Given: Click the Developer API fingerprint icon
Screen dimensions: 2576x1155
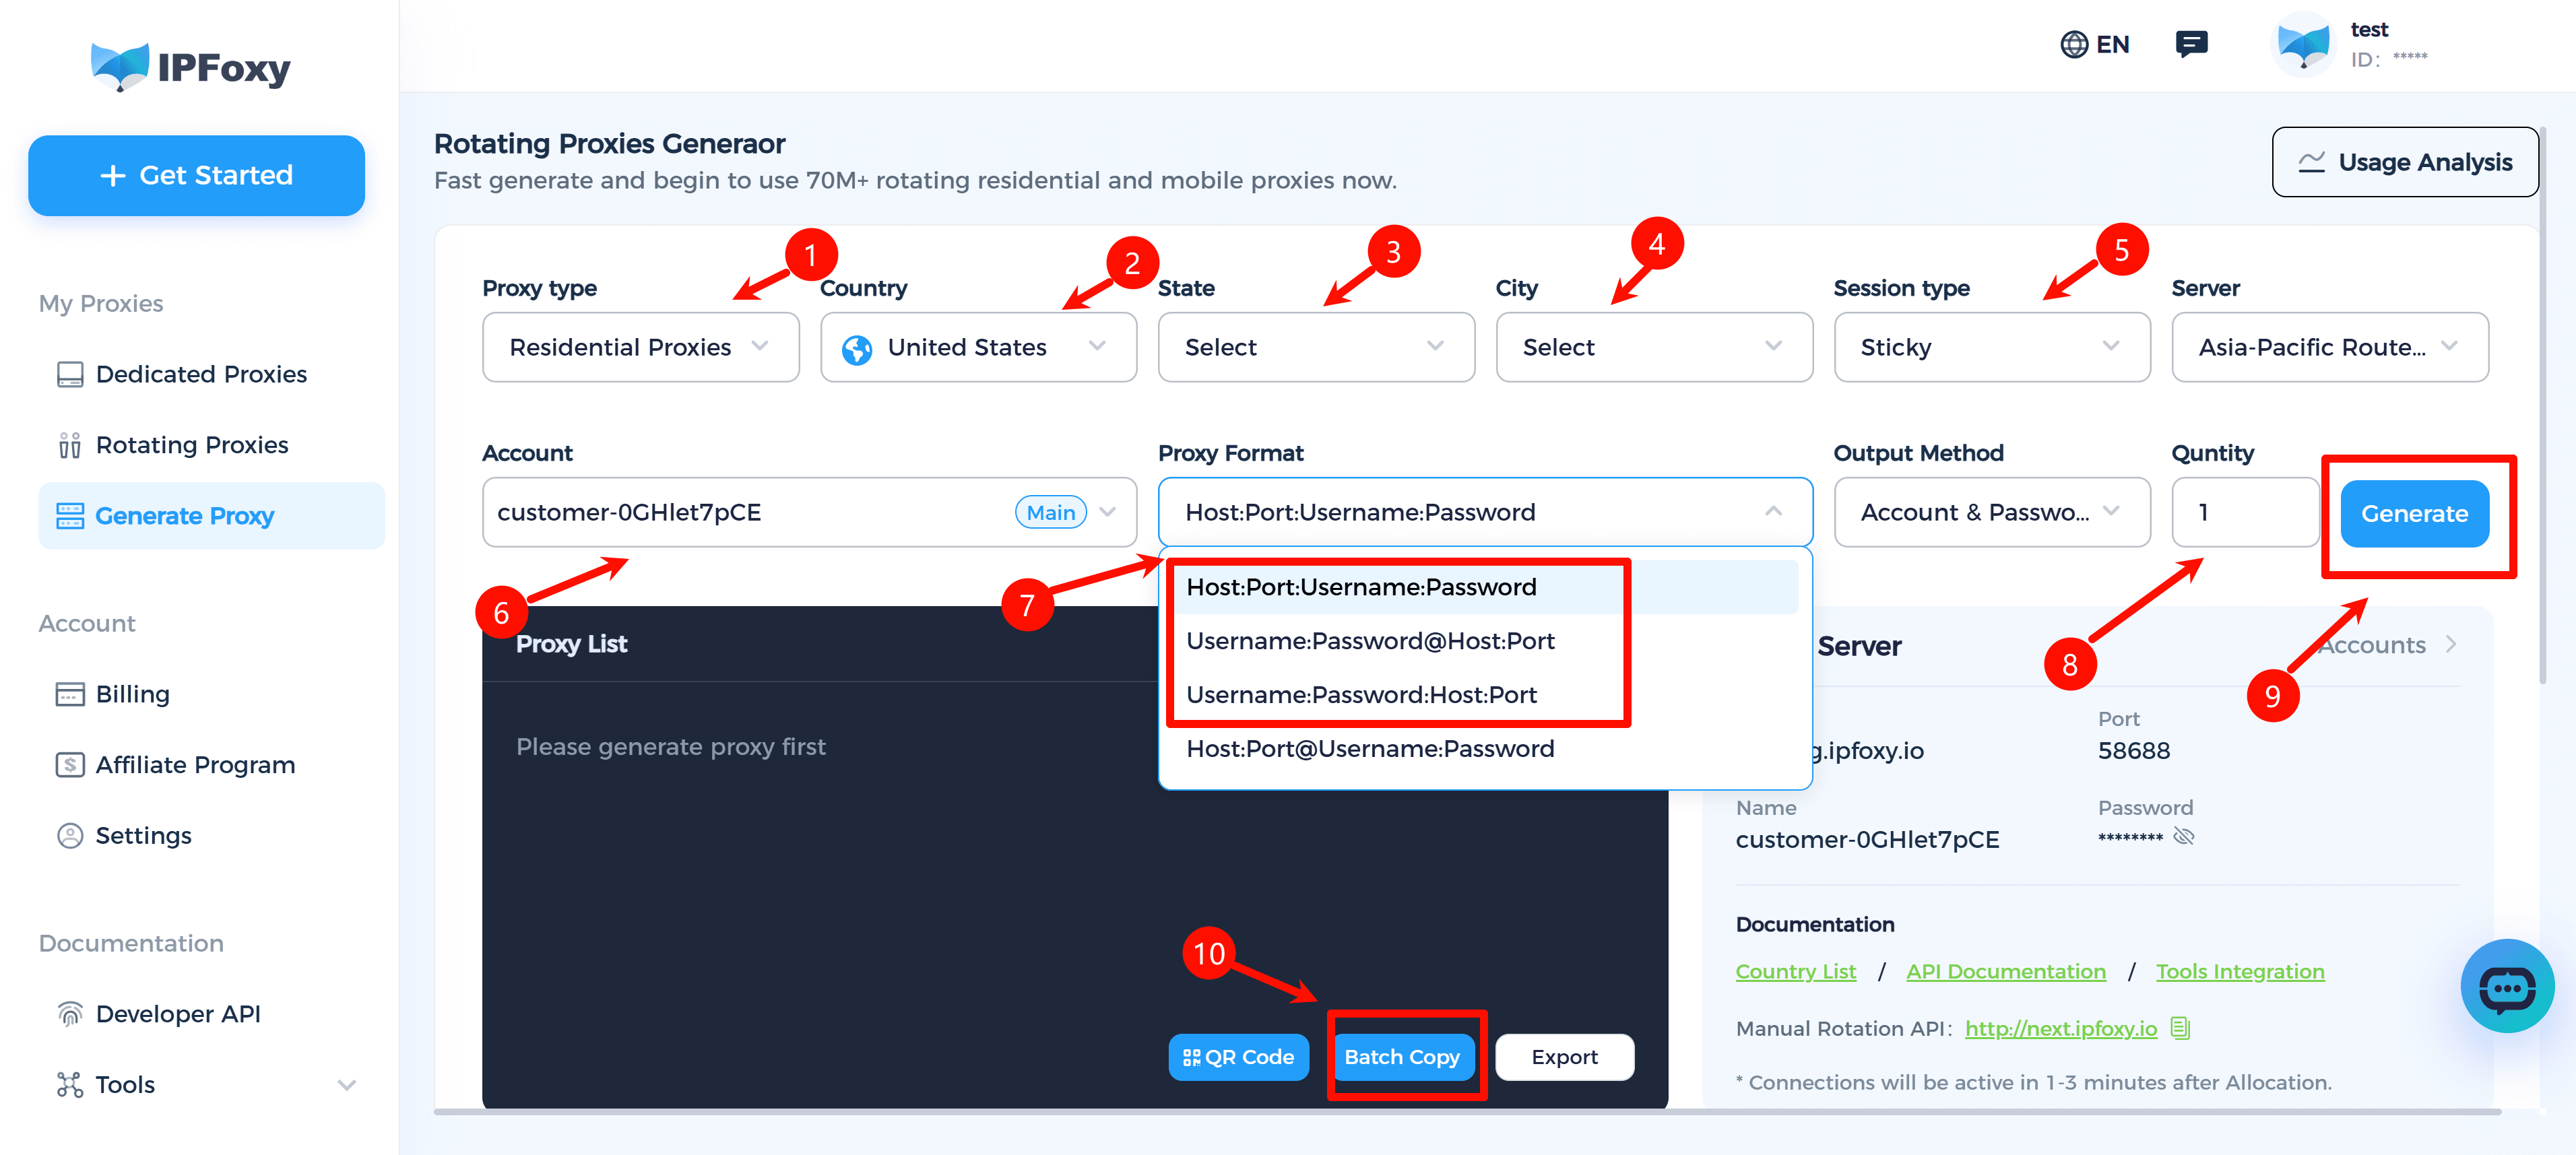Looking at the screenshot, I should click(70, 1014).
